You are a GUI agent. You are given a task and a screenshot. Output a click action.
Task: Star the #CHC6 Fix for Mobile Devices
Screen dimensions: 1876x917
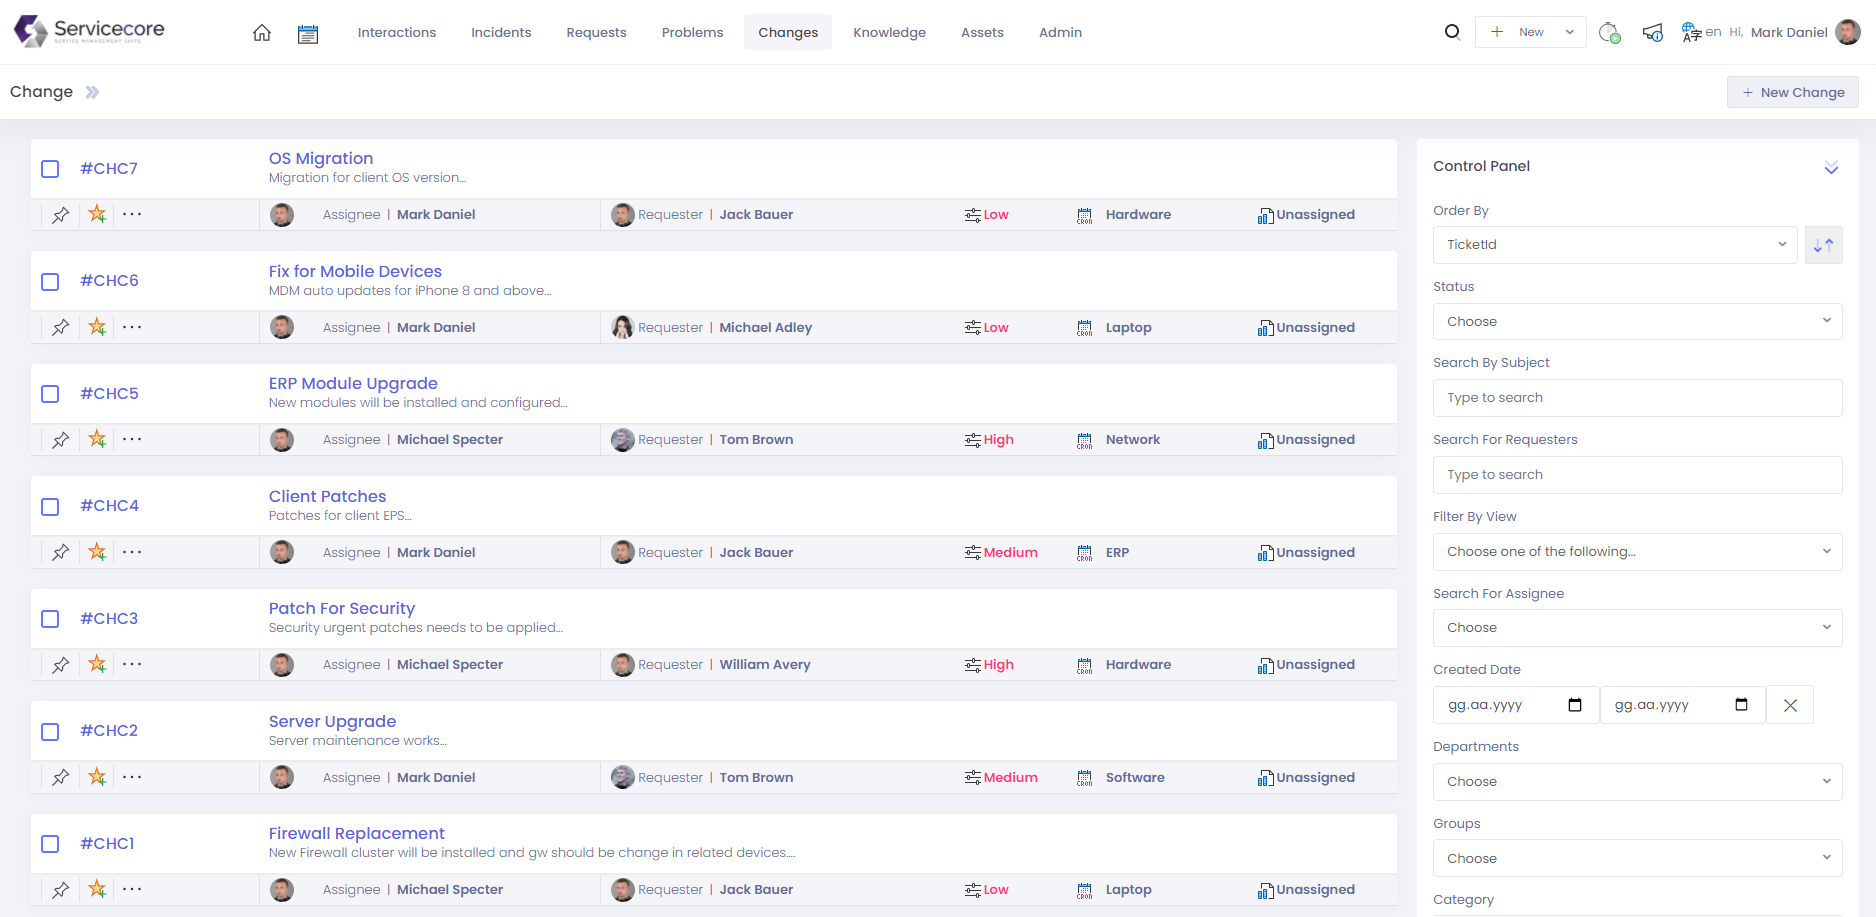point(97,327)
